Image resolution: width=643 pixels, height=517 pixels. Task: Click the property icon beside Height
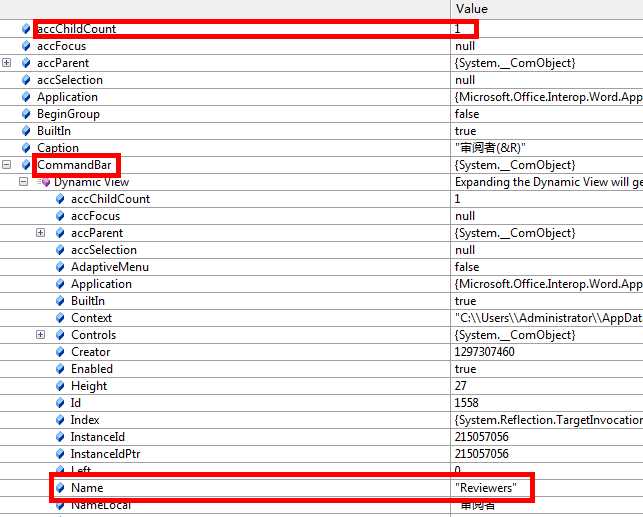(60, 386)
